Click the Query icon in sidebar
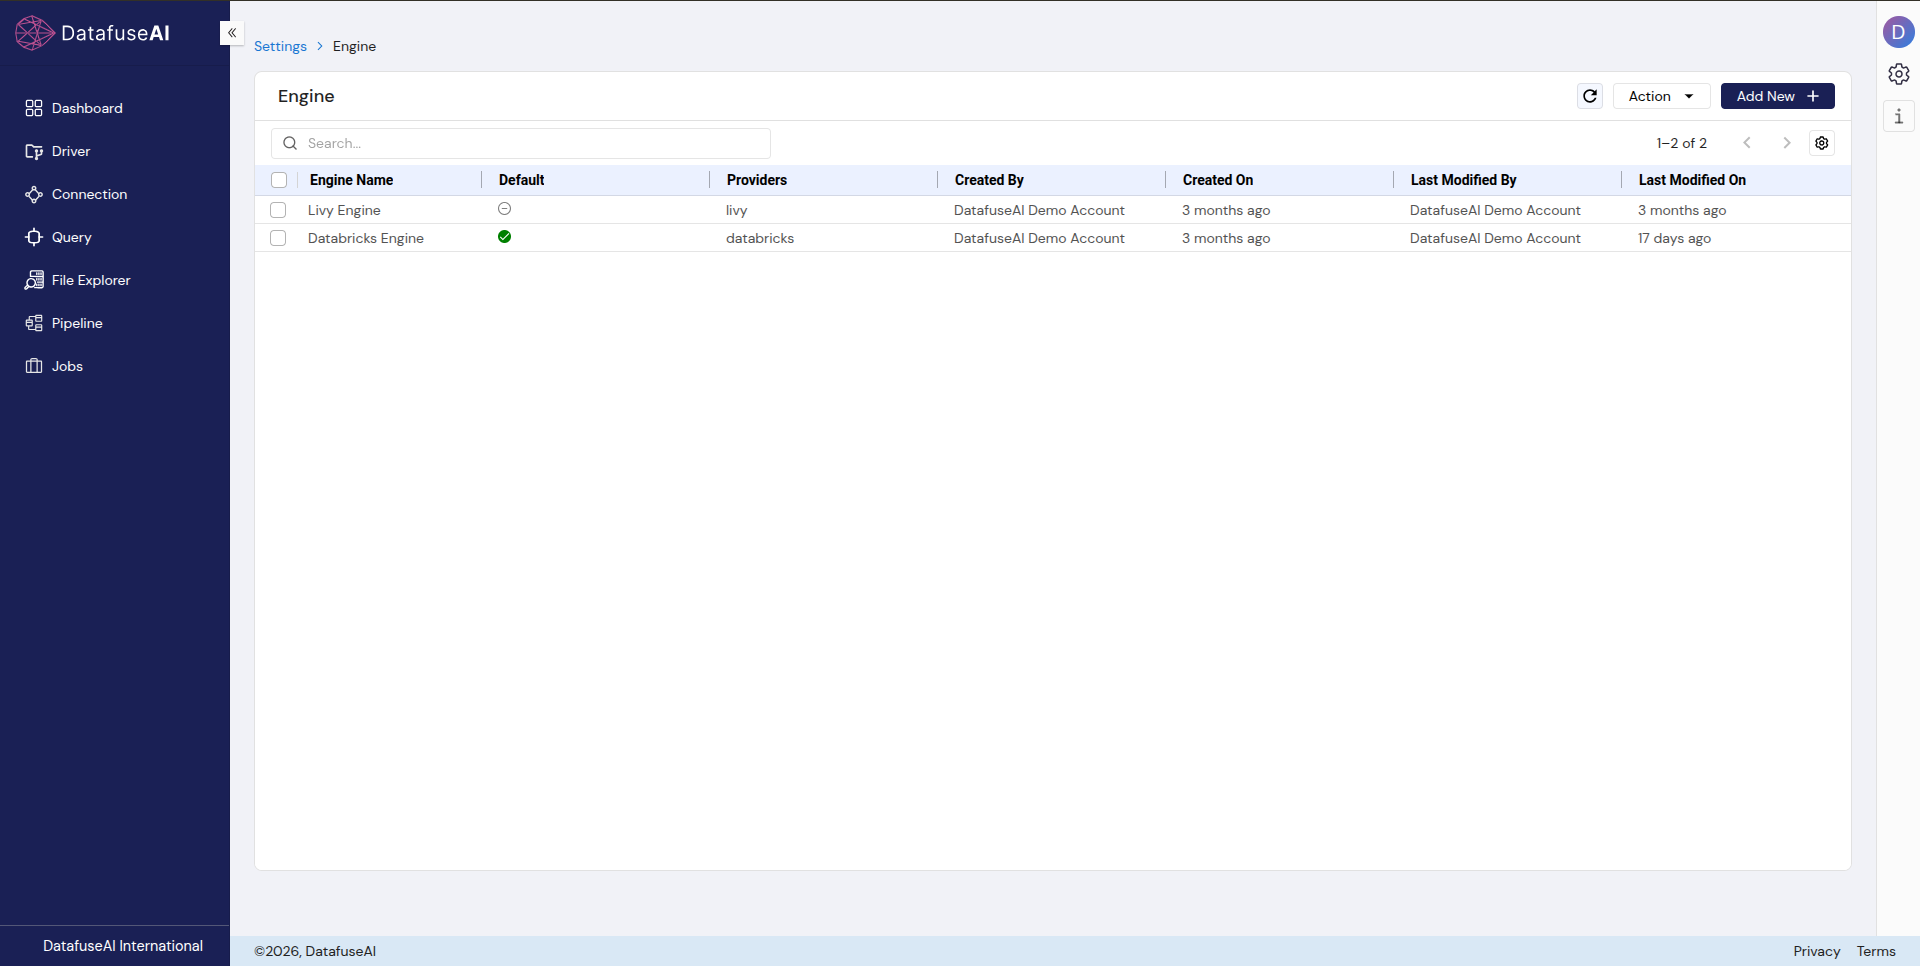The height and width of the screenshot is (966, 1920). point(34,237)
